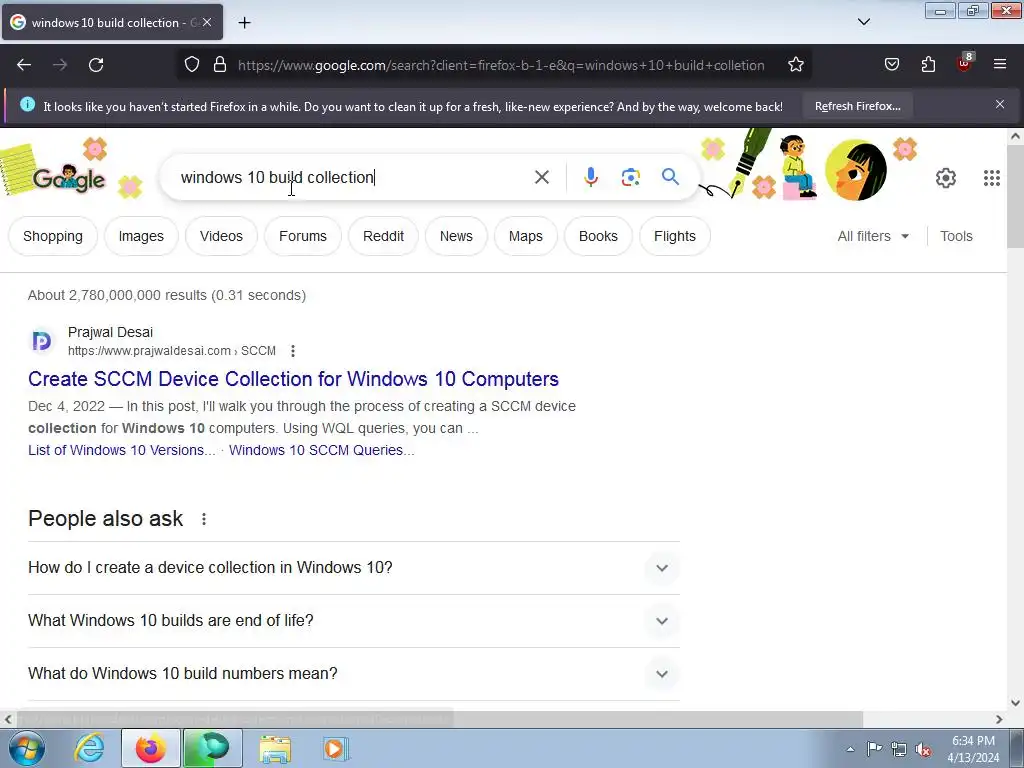Screen dimensions: 1024x768
Task: Open the Extensions puzzle icon
Action: pos(928,64)
